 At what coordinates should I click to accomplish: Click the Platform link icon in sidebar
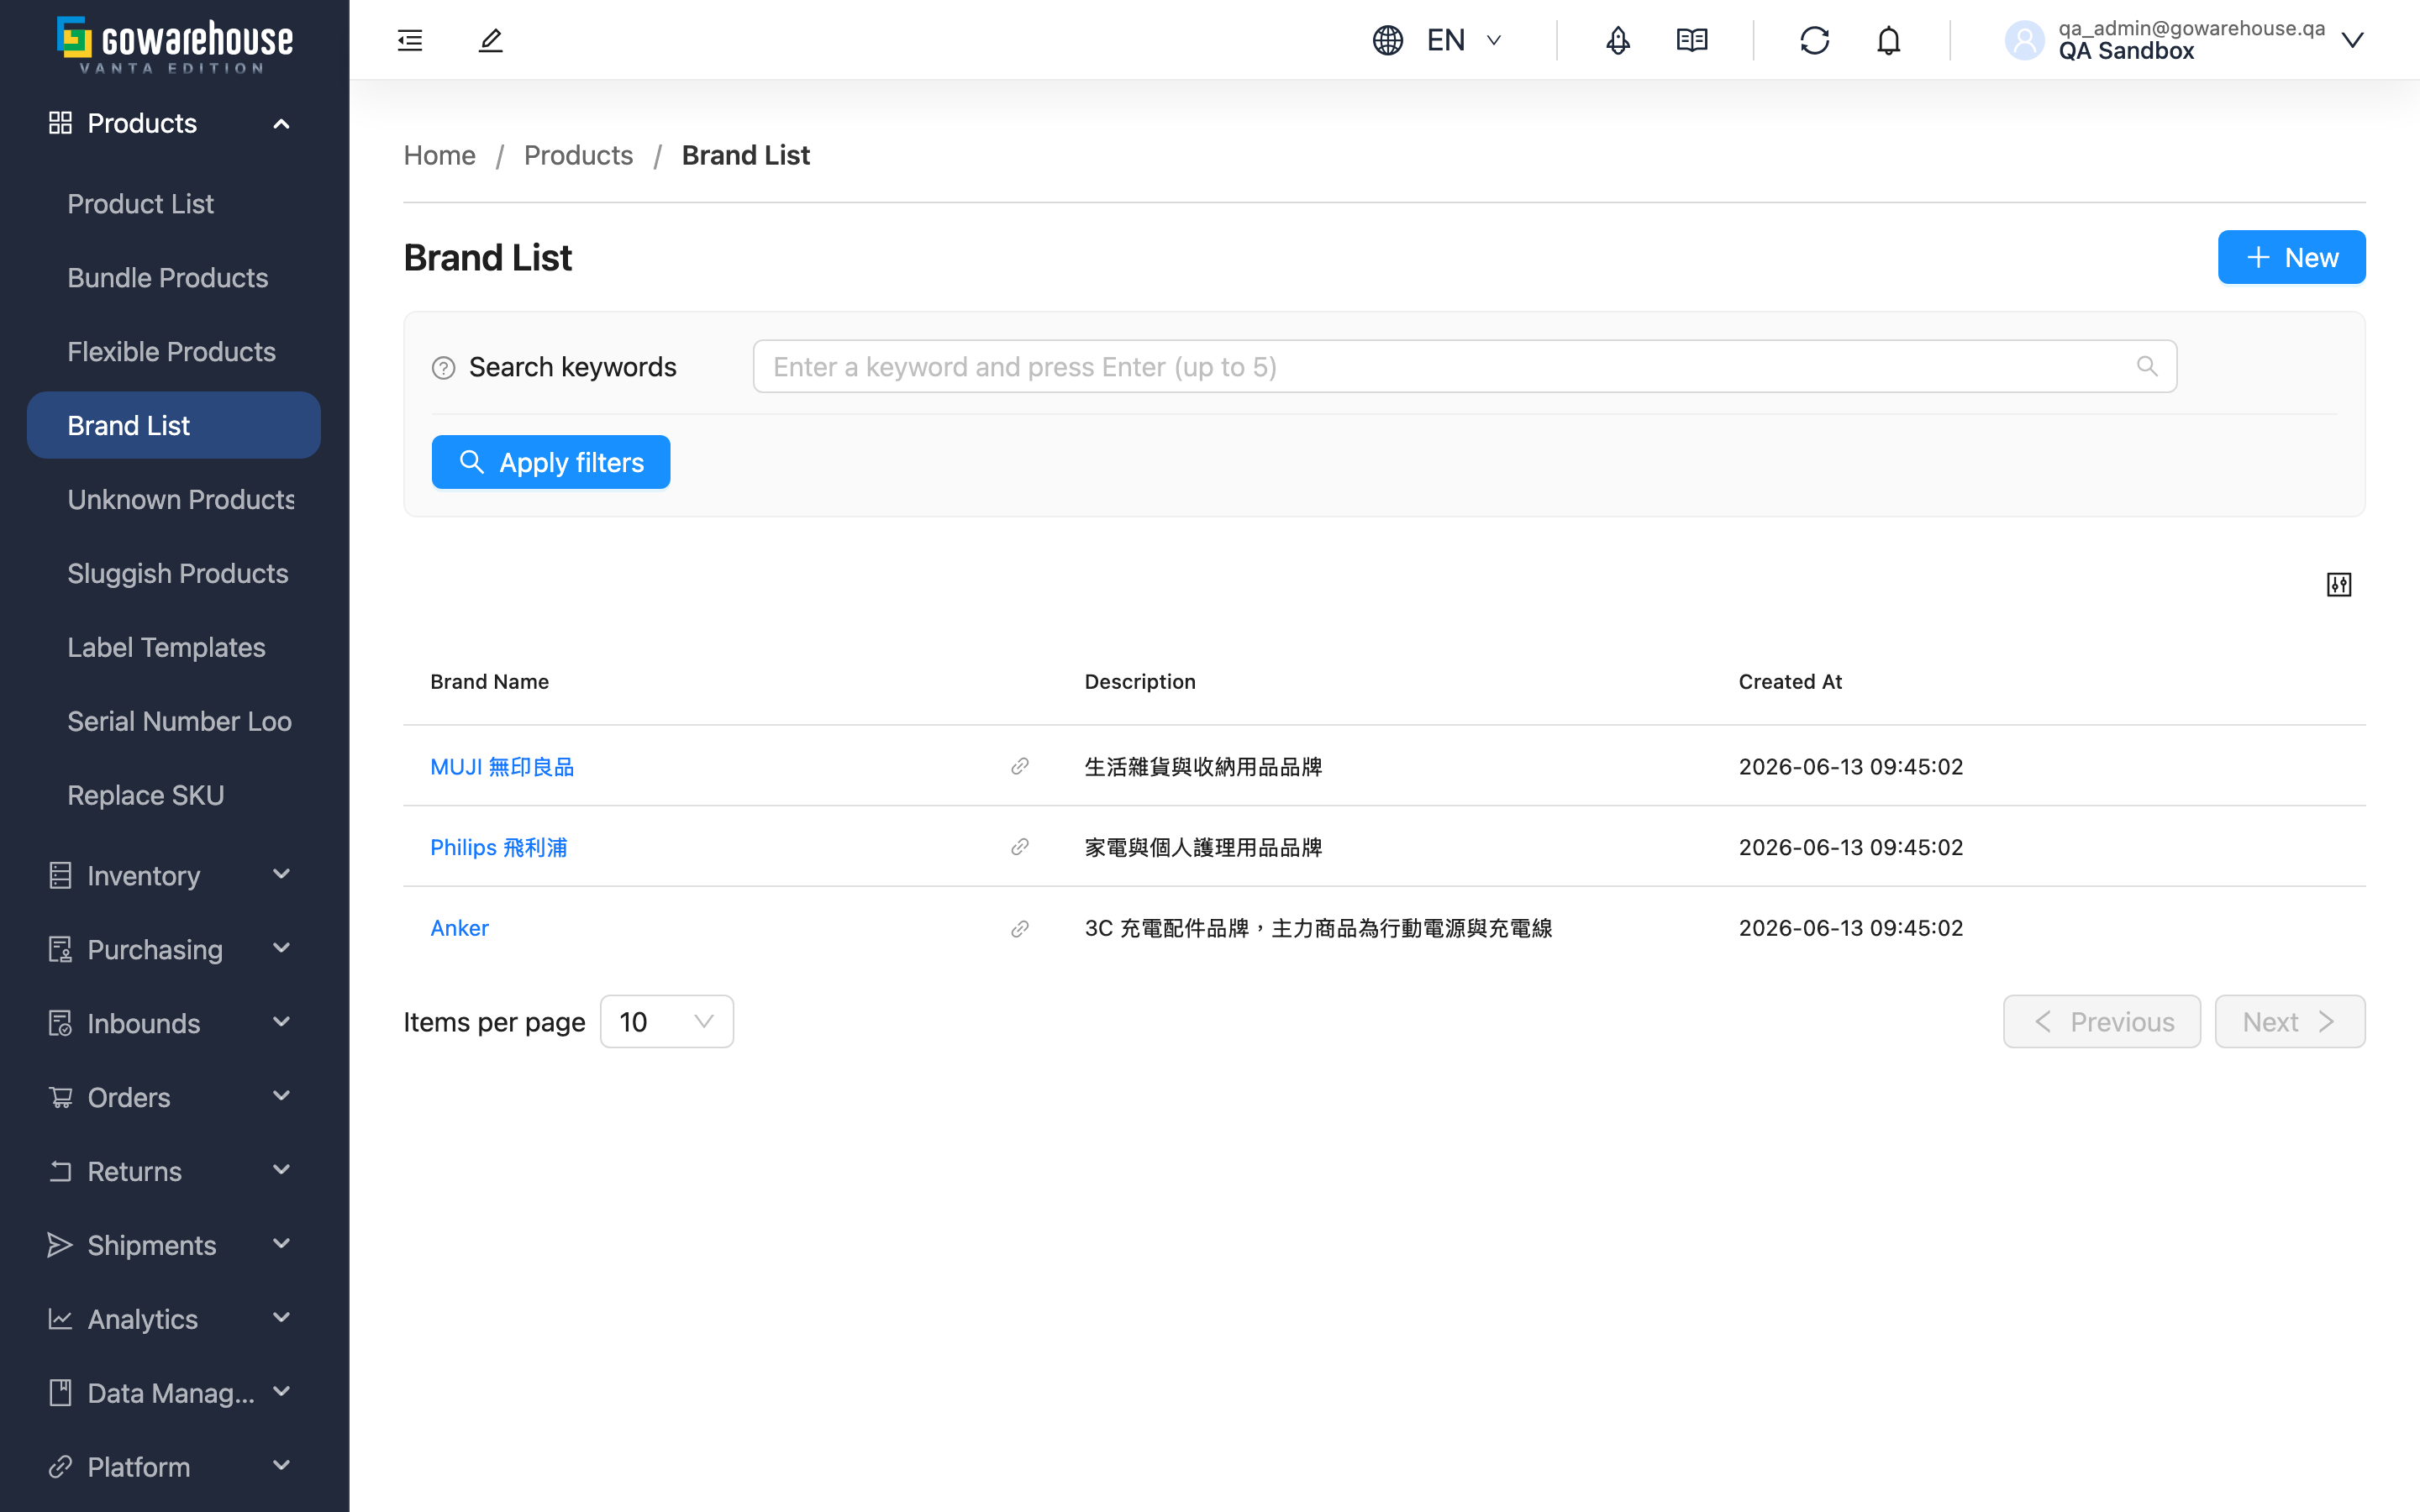(x=60, y=1467)
